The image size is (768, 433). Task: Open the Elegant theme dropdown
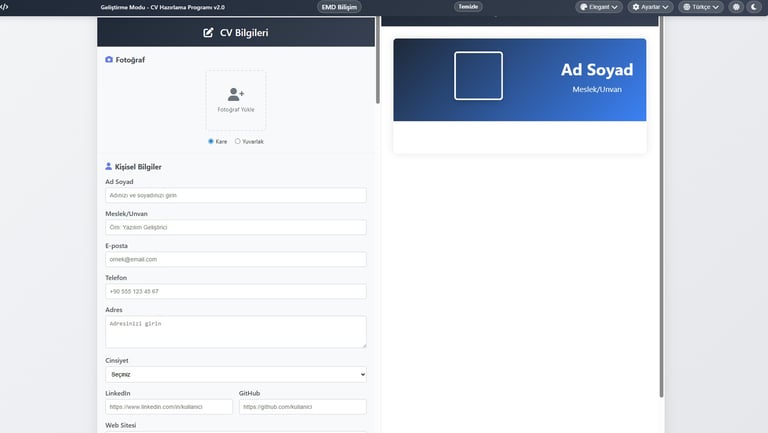point(599,7)
